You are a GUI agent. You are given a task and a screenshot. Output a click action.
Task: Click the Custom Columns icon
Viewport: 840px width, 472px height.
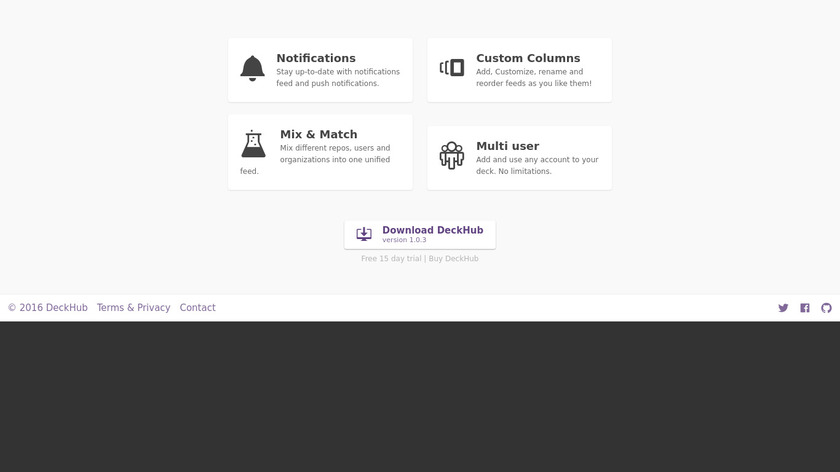(452, 68)
